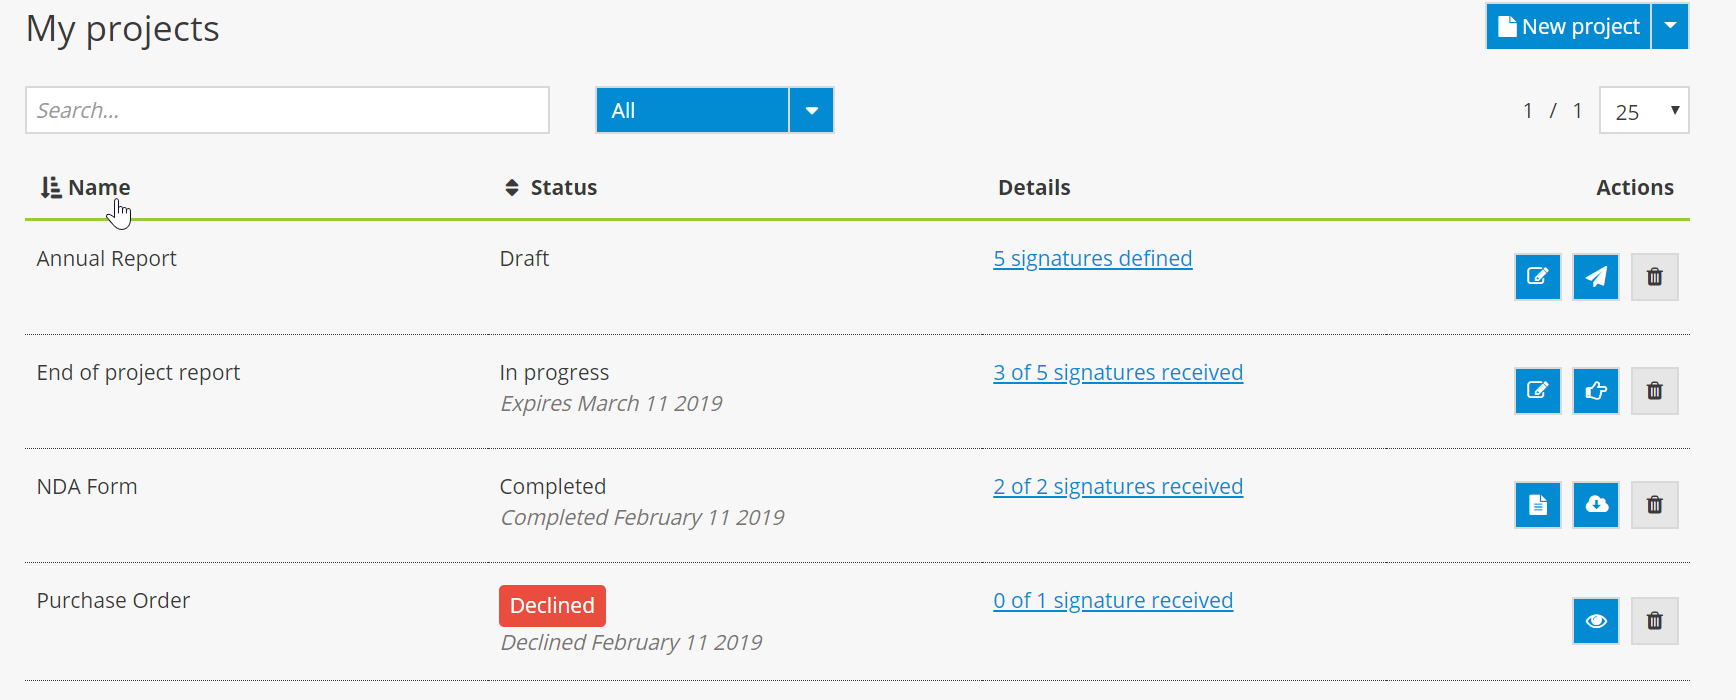Edit the Annual Report project
Screen dimensions: 1736x700
click(1537, 277)
